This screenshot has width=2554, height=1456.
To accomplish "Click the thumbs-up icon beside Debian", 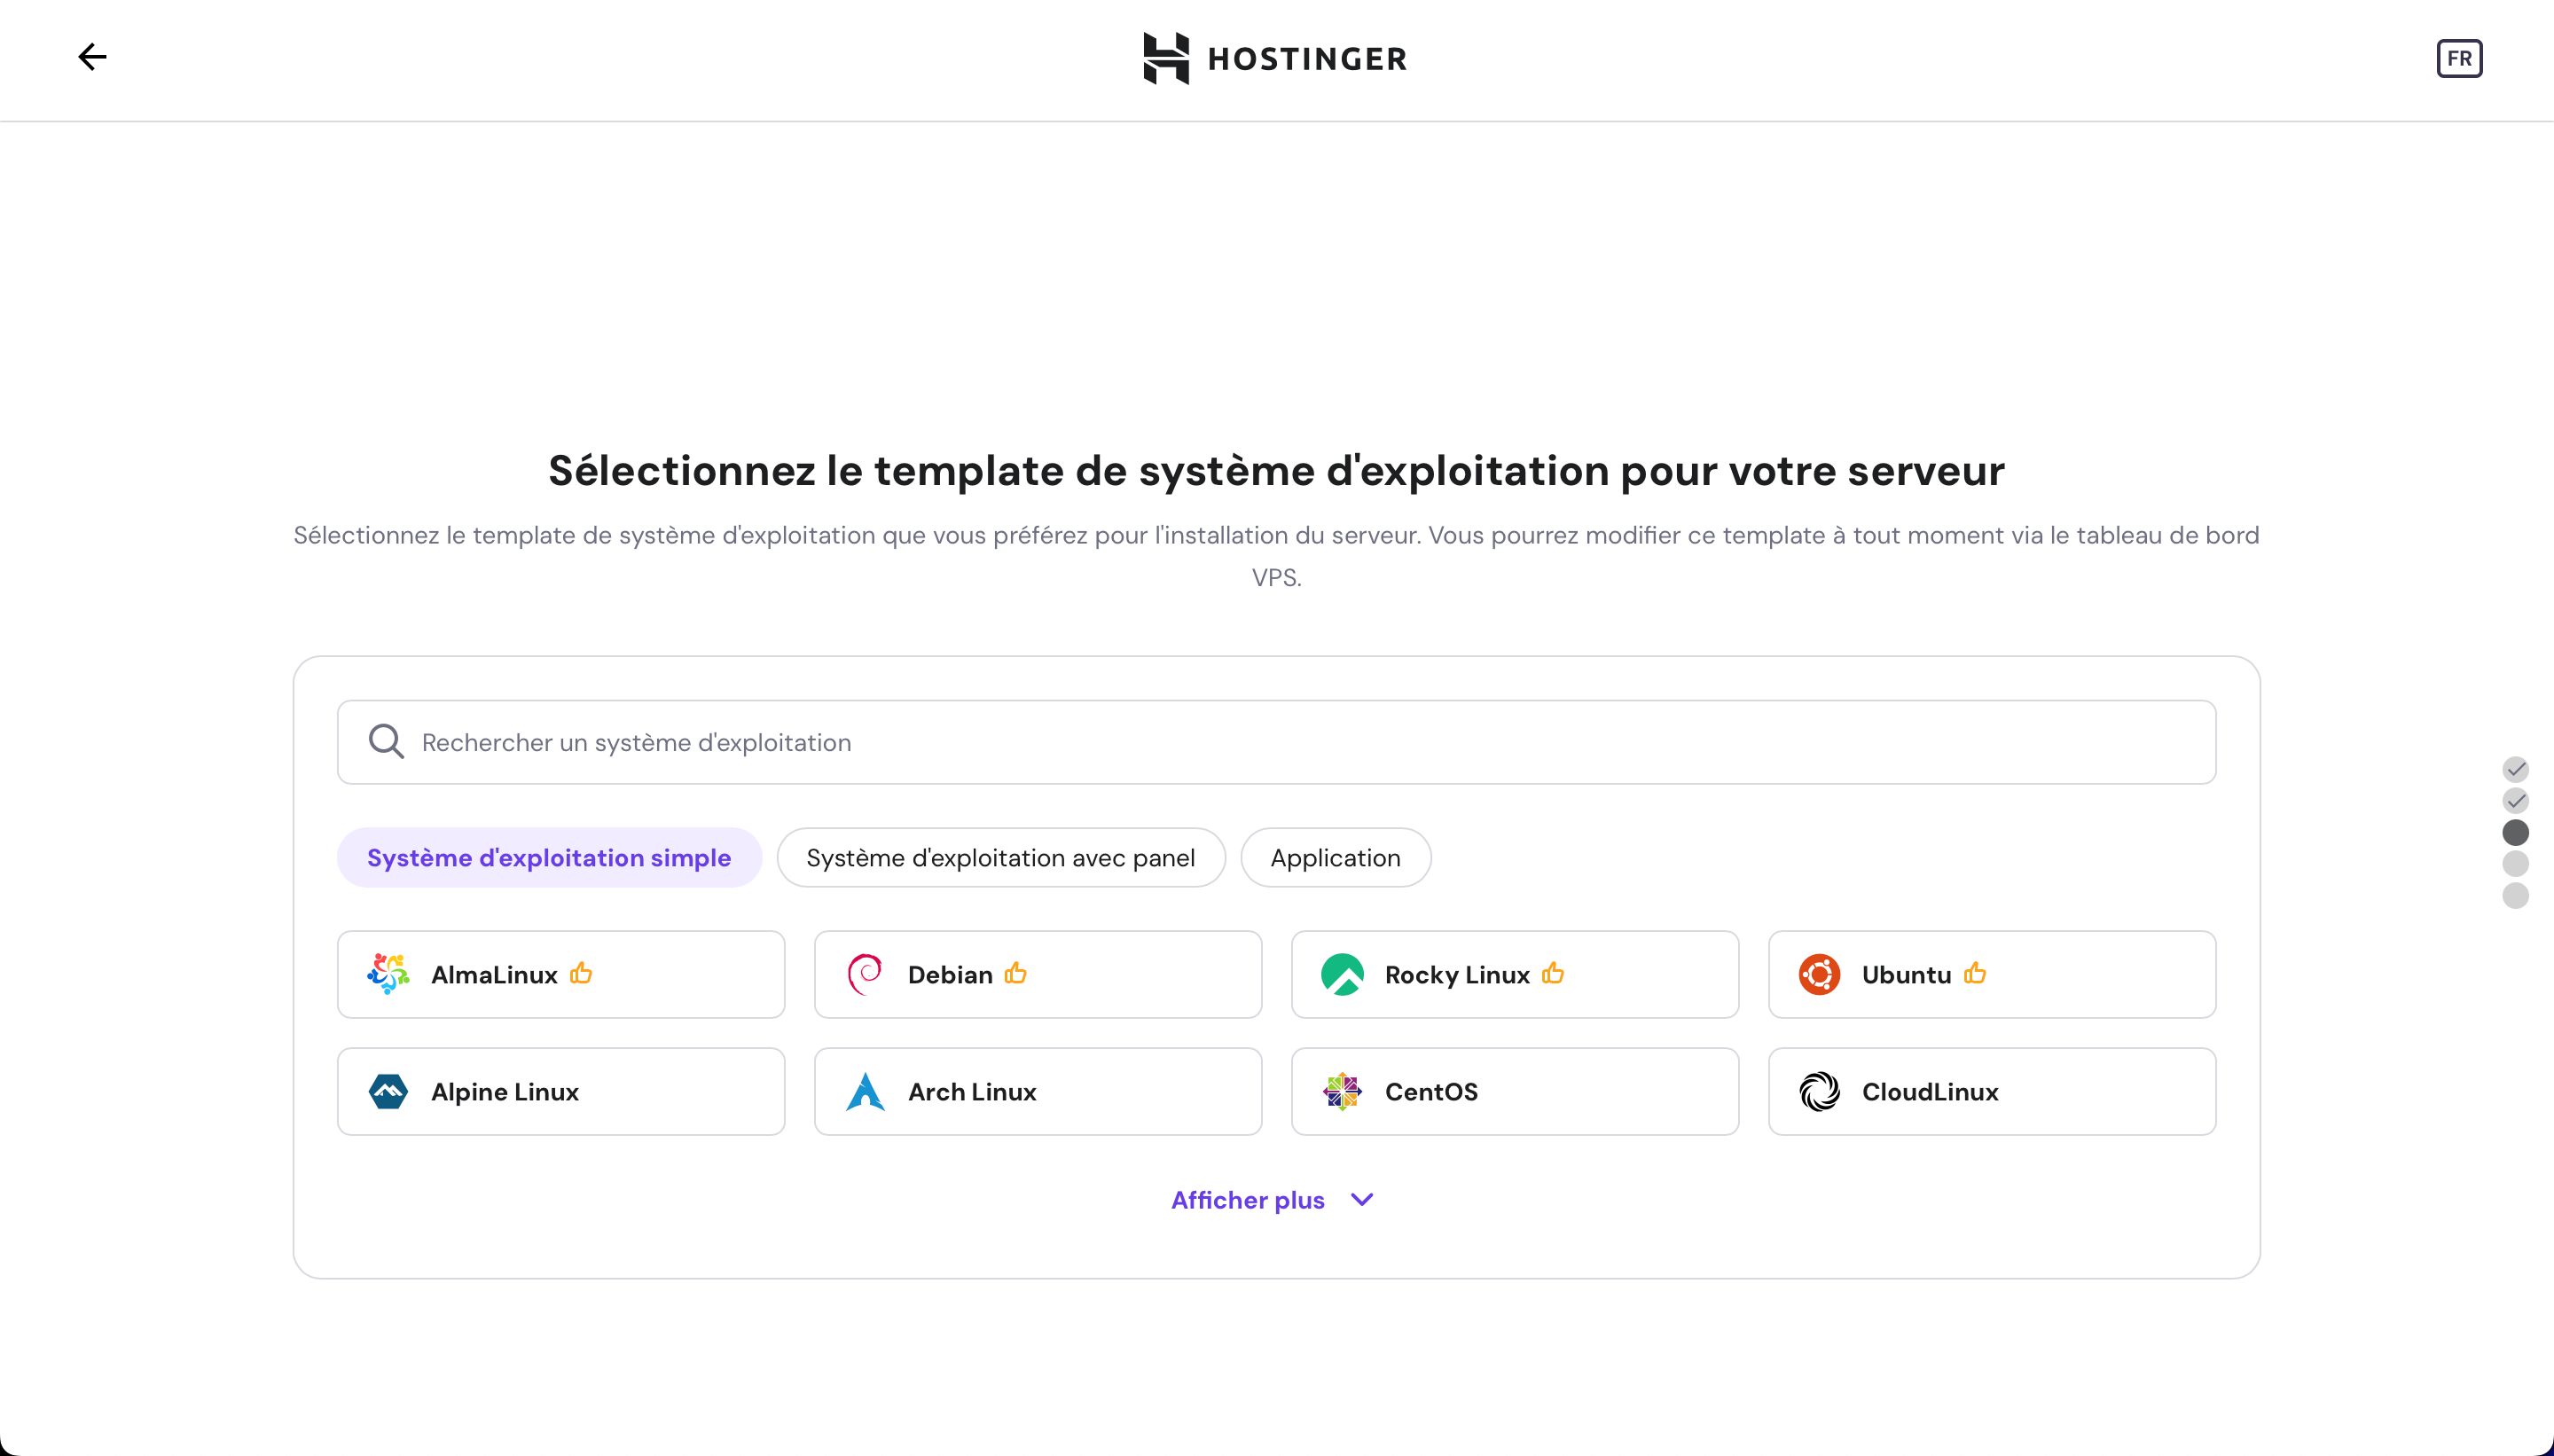I will click(1015, 972).
